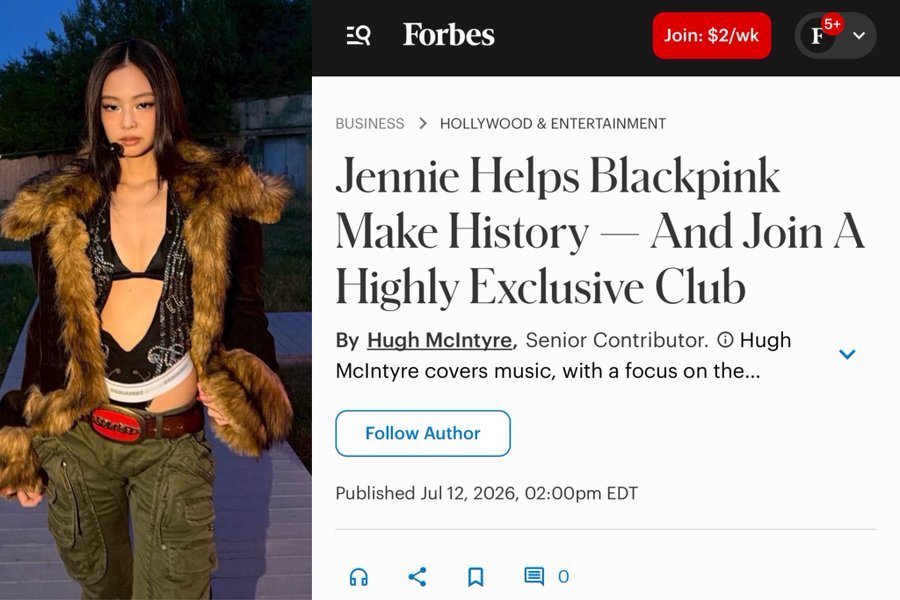Screen dimensions: 900x600
Task: Open the listen headphones icon
Action: pyautogui.click(x=359, y=576)
